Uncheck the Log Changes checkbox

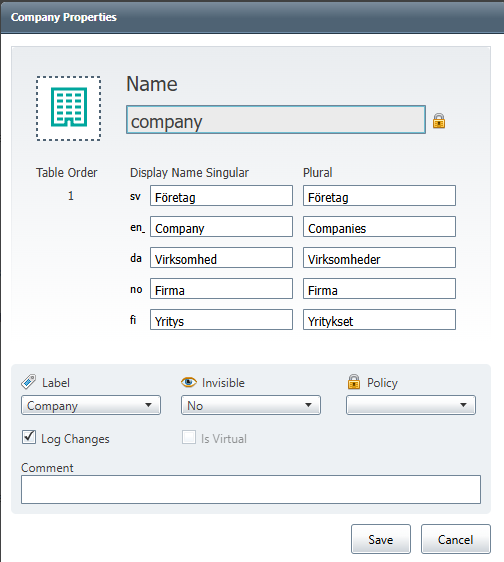pos(29,437)
